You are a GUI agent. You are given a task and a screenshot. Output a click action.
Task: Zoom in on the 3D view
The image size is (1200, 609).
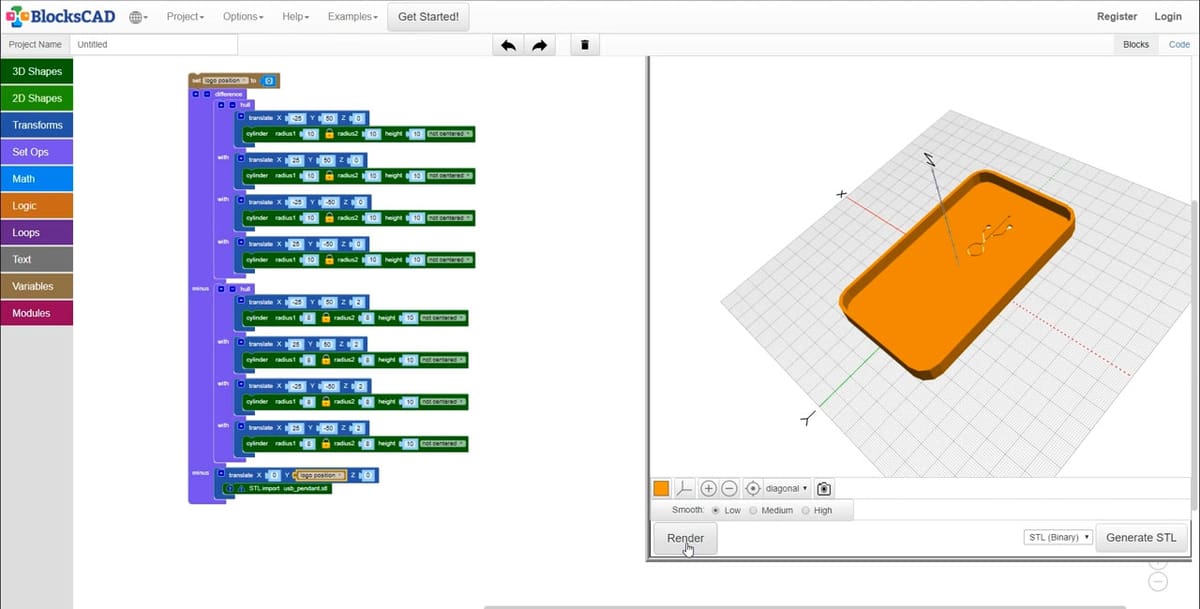[708, 488]
